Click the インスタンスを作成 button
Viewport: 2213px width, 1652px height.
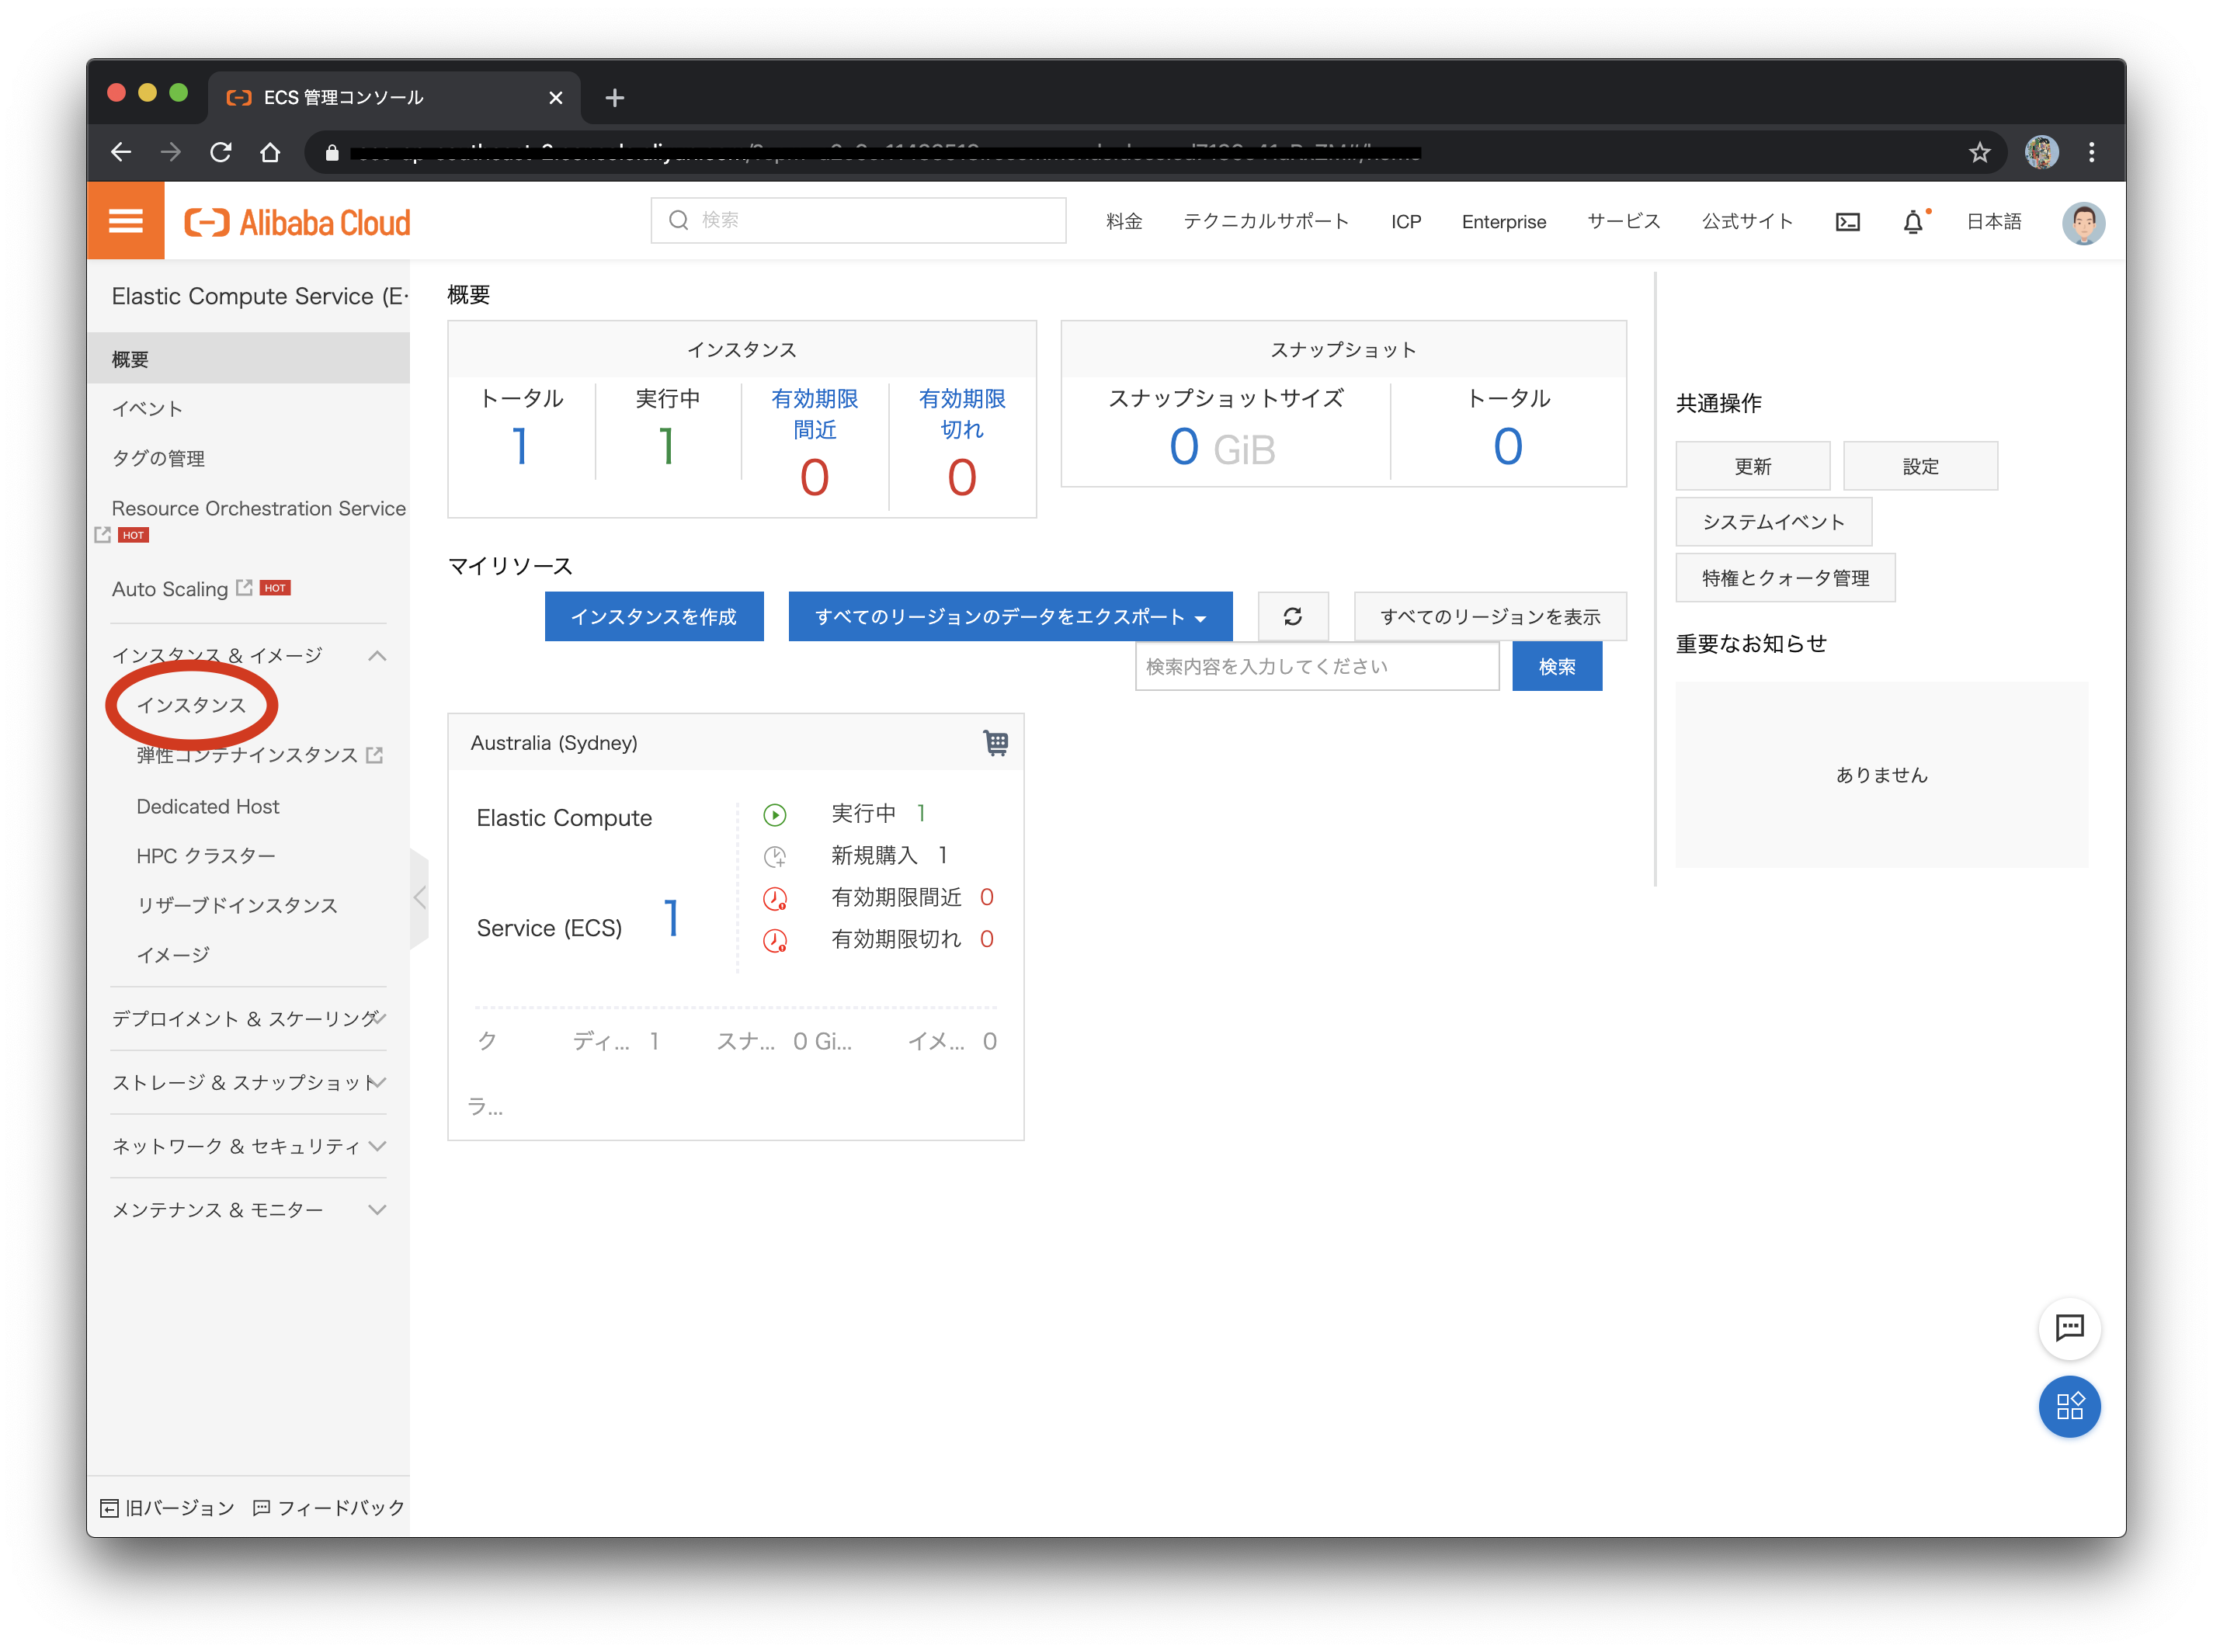(654, 616)
